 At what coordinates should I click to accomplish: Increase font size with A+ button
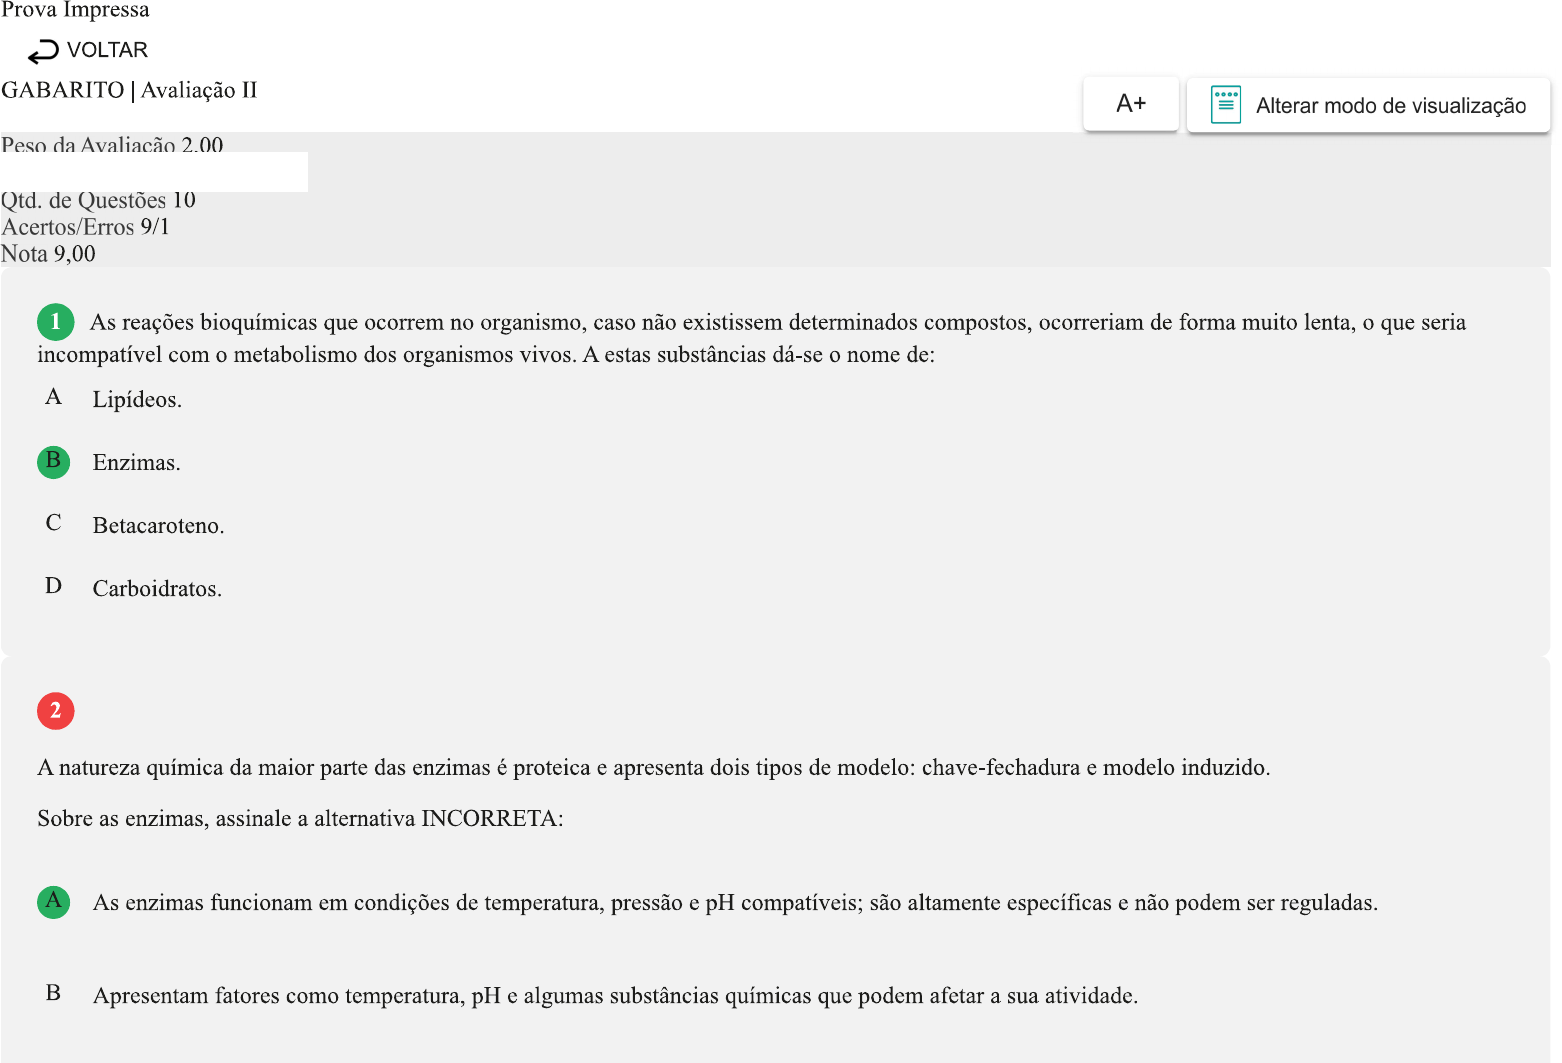[1130, 104]
